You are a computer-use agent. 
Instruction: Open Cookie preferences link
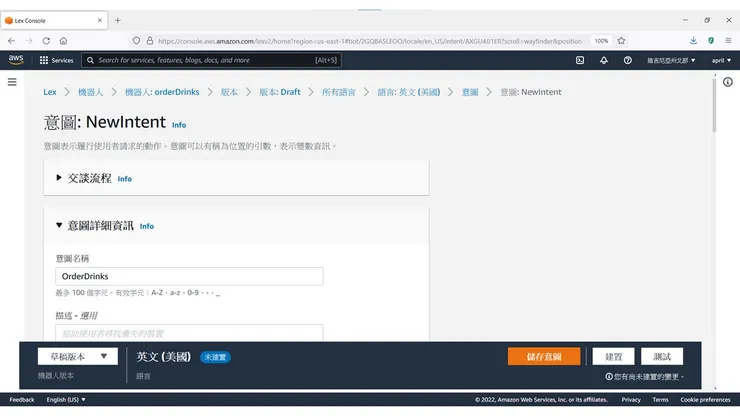[705, 399]
